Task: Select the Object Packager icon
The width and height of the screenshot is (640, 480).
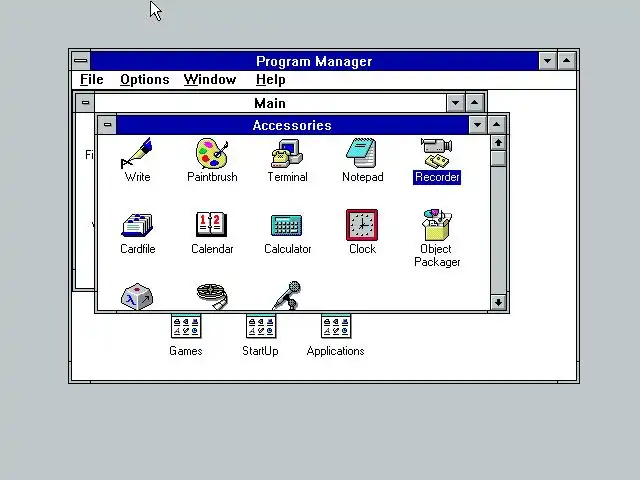Action: 437,225
